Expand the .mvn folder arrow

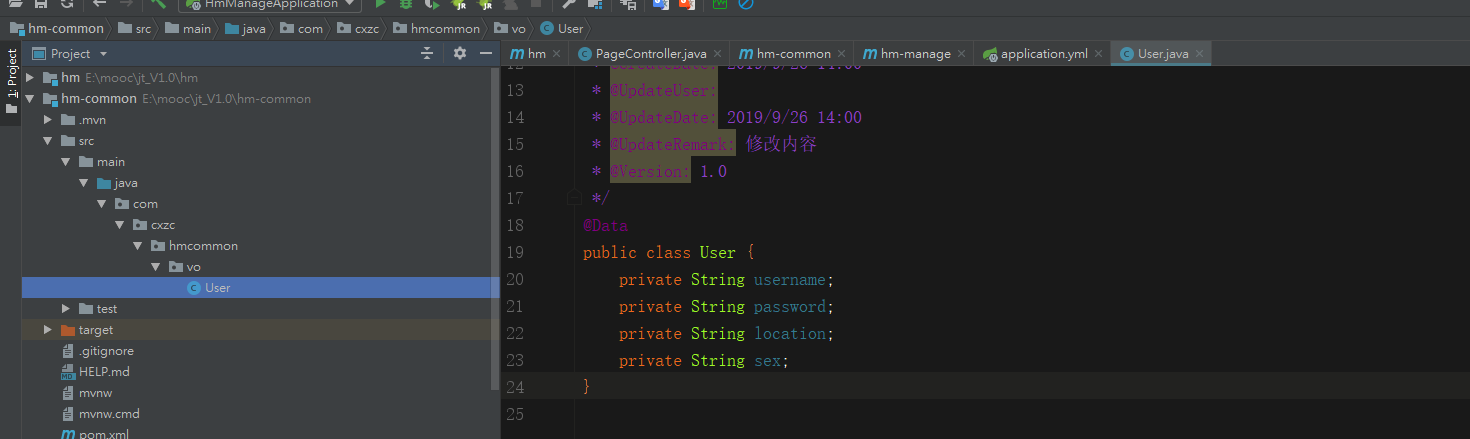47,120
